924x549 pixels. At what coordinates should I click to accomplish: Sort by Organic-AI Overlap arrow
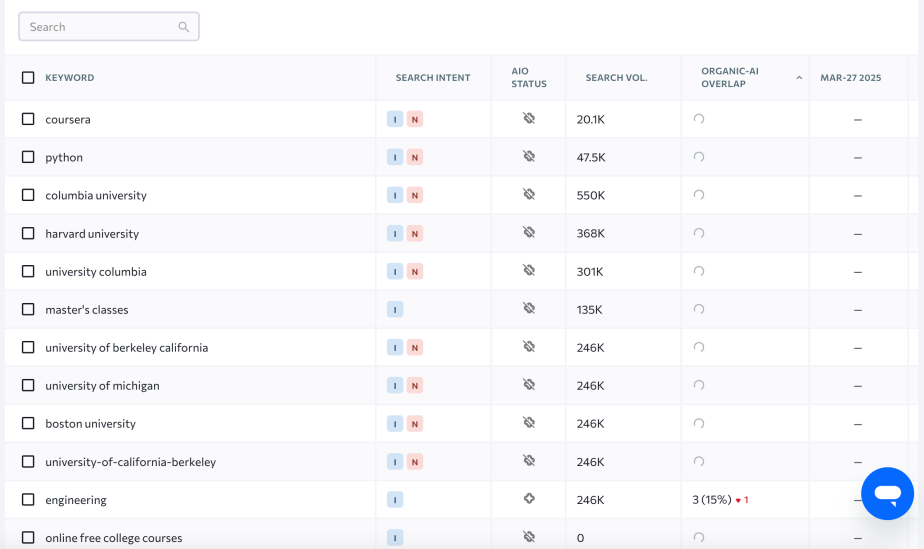click(799, 78)
